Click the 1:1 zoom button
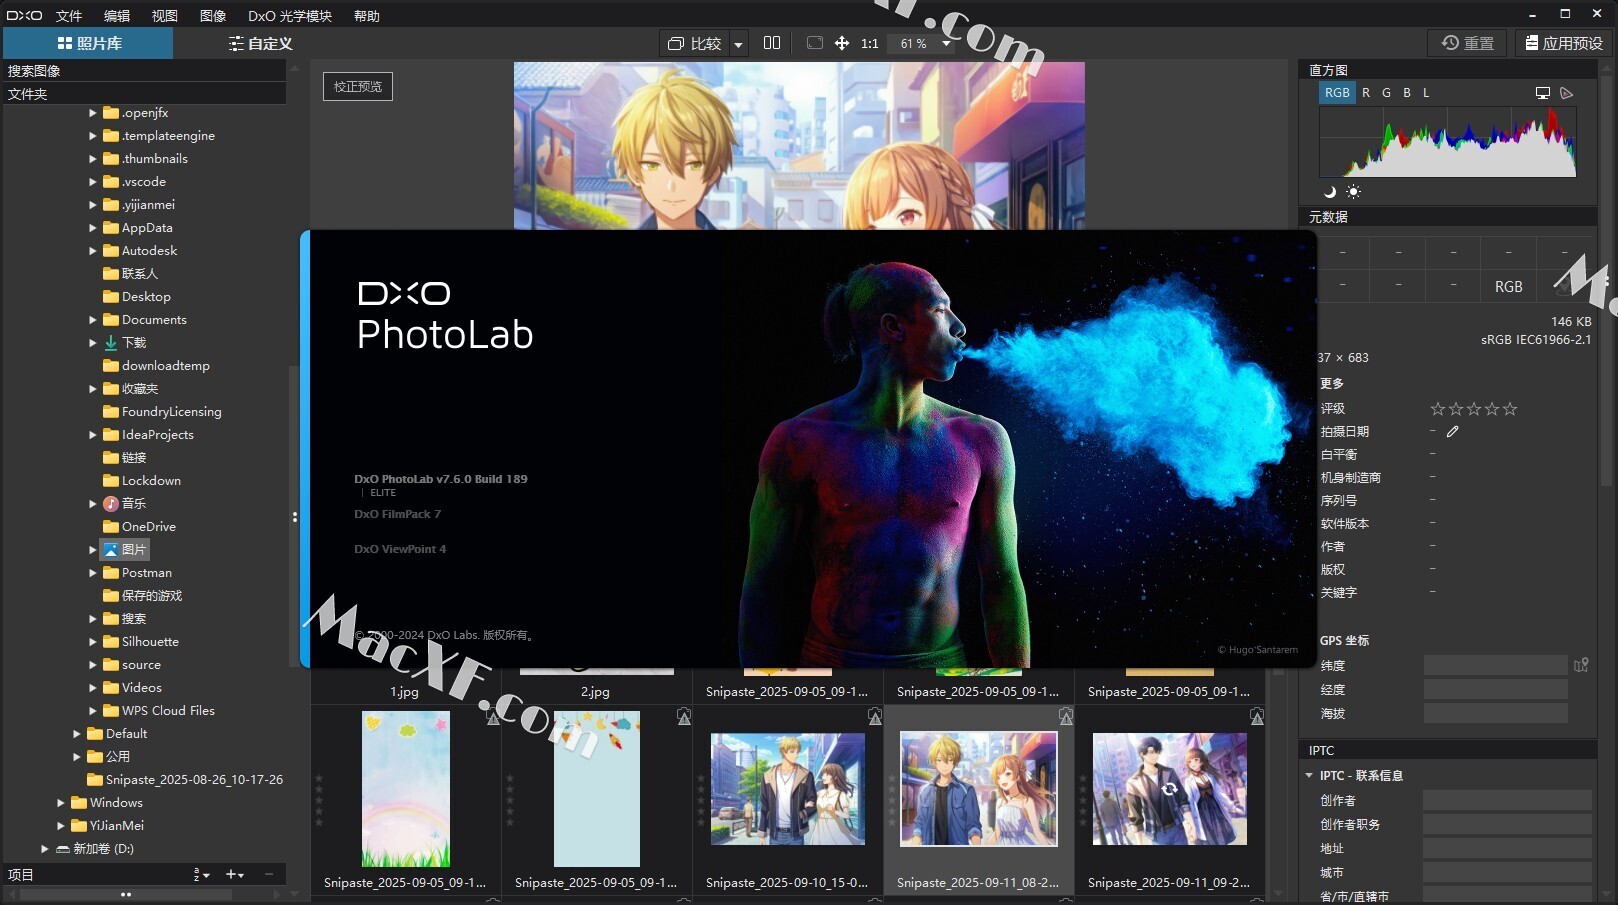This screenshot has height=905, width=1618. click(869, 43)
